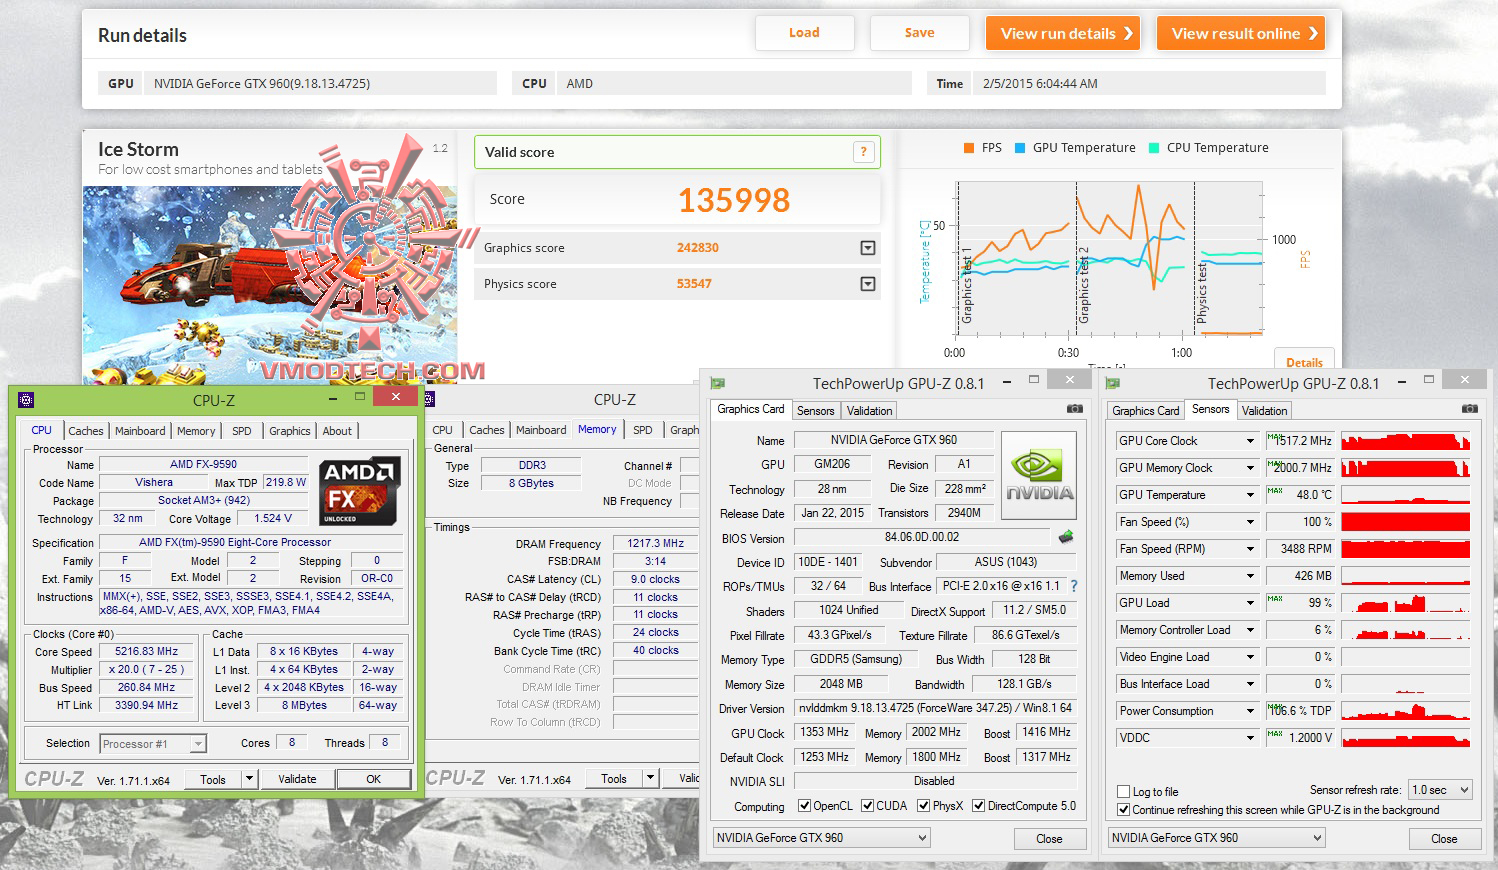The width and height of the screenshot is (1498, 870).
Task: Toggle the DirectCompute 5.0 checkbox
Action: pos(978,806)
